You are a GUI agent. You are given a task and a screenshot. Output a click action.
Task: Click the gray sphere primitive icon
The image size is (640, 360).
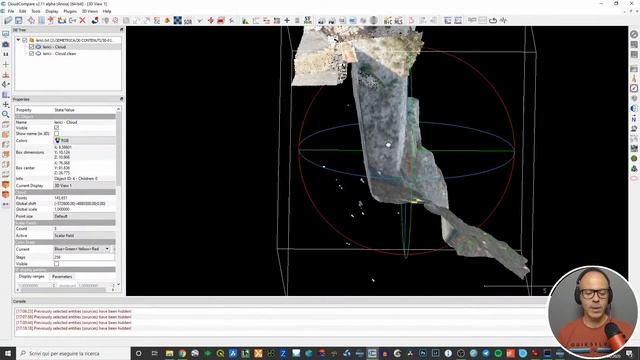[x=373, y=20]
